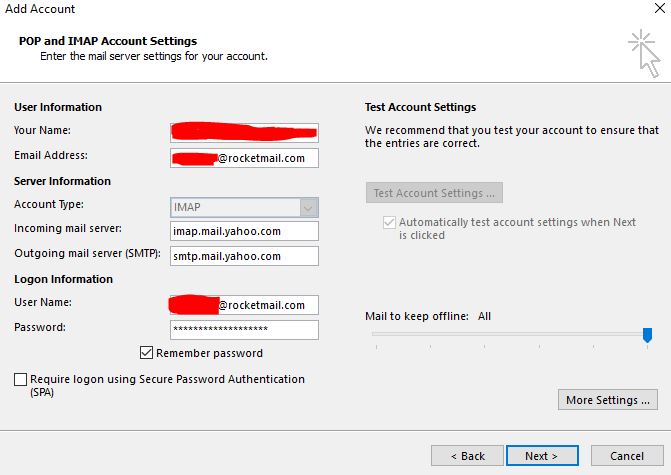Proceed with the Next button

click(x=542, y=456)
